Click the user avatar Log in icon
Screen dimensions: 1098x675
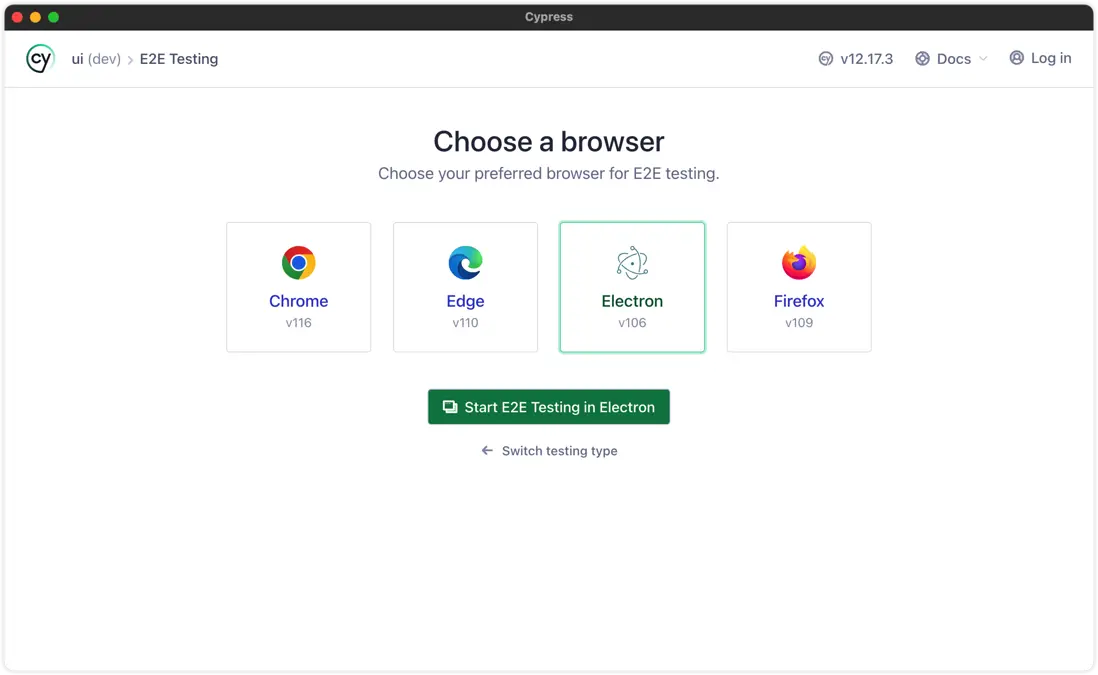[x=1016, y=58]
